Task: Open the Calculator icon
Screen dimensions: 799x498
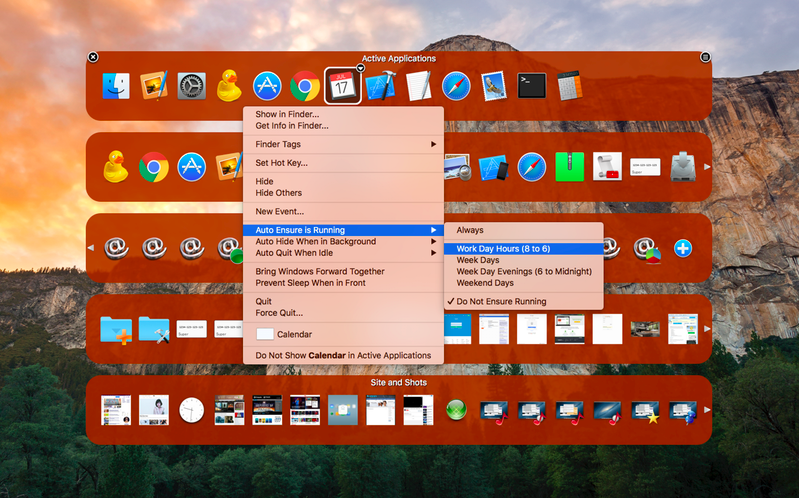Action: click(x=569, y=86)
